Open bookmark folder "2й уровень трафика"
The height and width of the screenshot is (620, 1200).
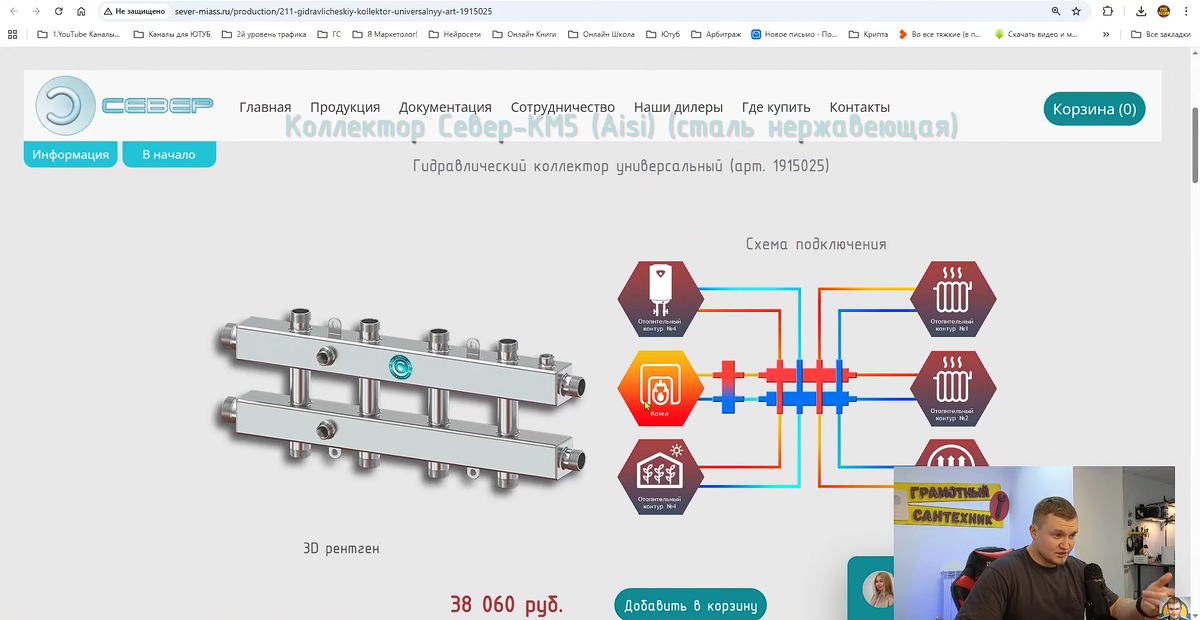click(x=264, y=34)
